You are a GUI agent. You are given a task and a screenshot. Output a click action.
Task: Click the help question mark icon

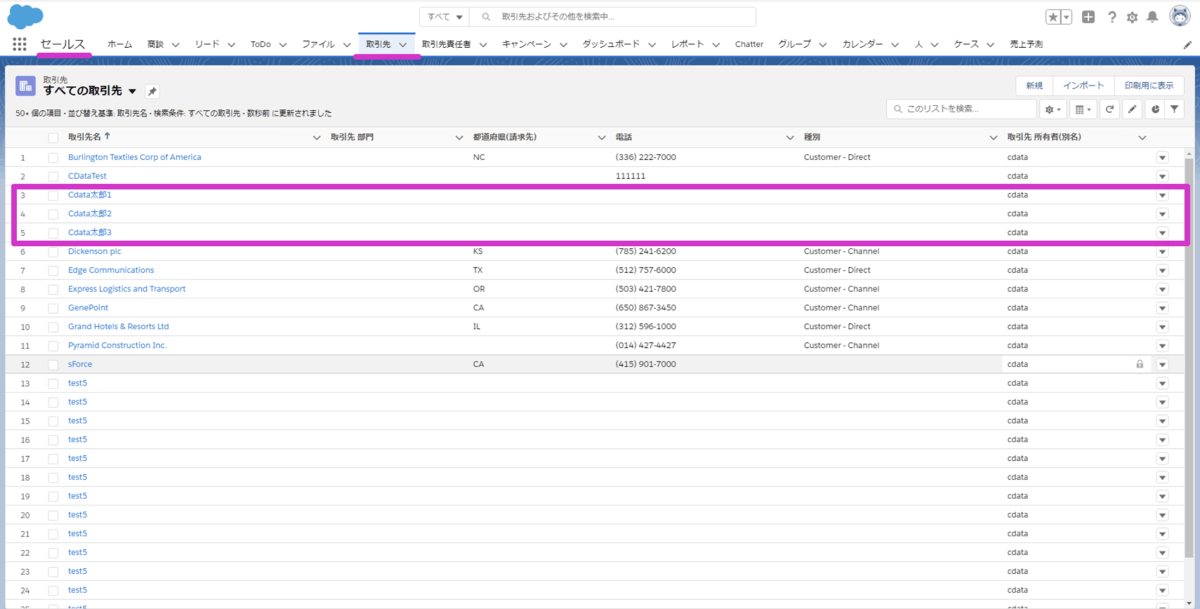[1111, 17]
